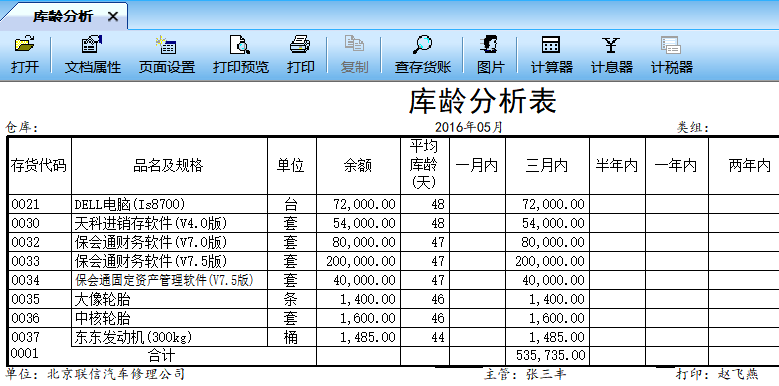Select inventory code 0033 cell

pos(39,261)
